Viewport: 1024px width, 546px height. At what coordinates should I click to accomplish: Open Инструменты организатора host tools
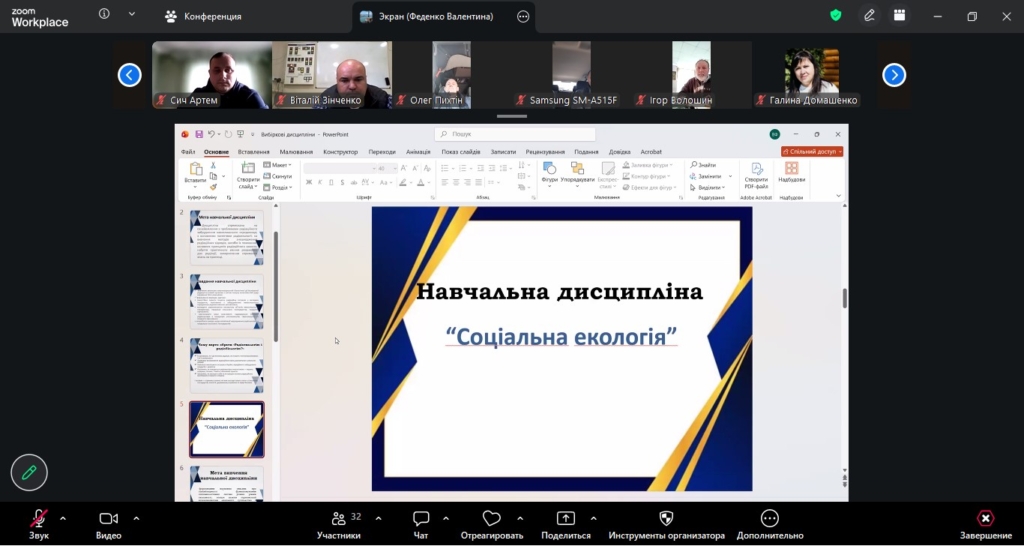click(666, 519)
